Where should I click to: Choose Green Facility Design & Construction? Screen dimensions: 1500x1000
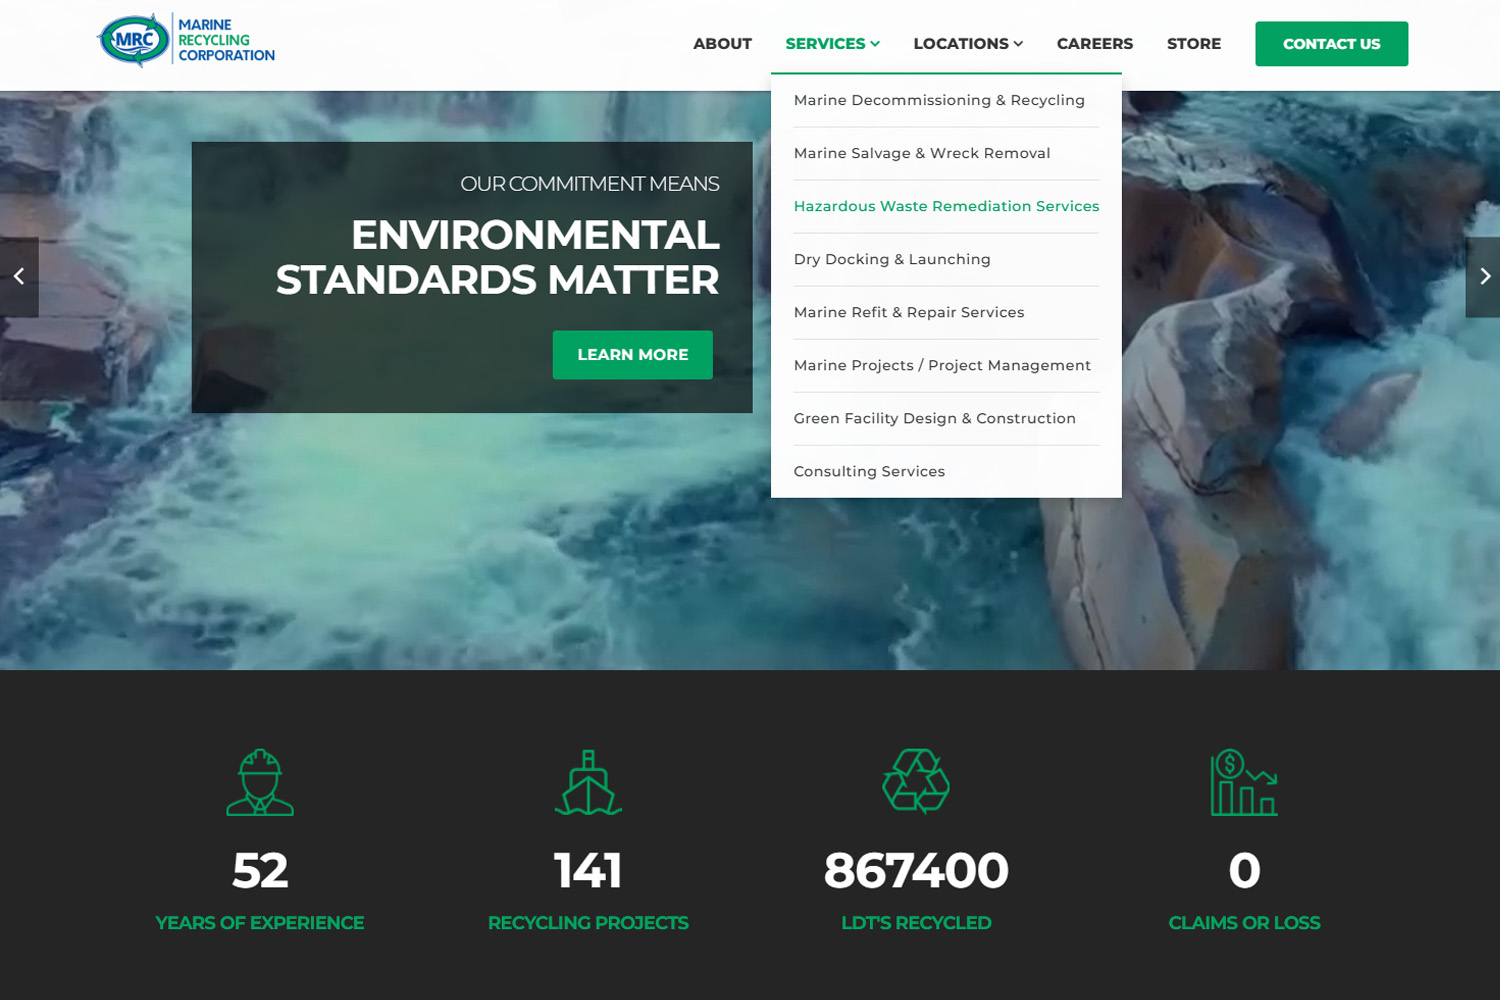pos(934,418)
